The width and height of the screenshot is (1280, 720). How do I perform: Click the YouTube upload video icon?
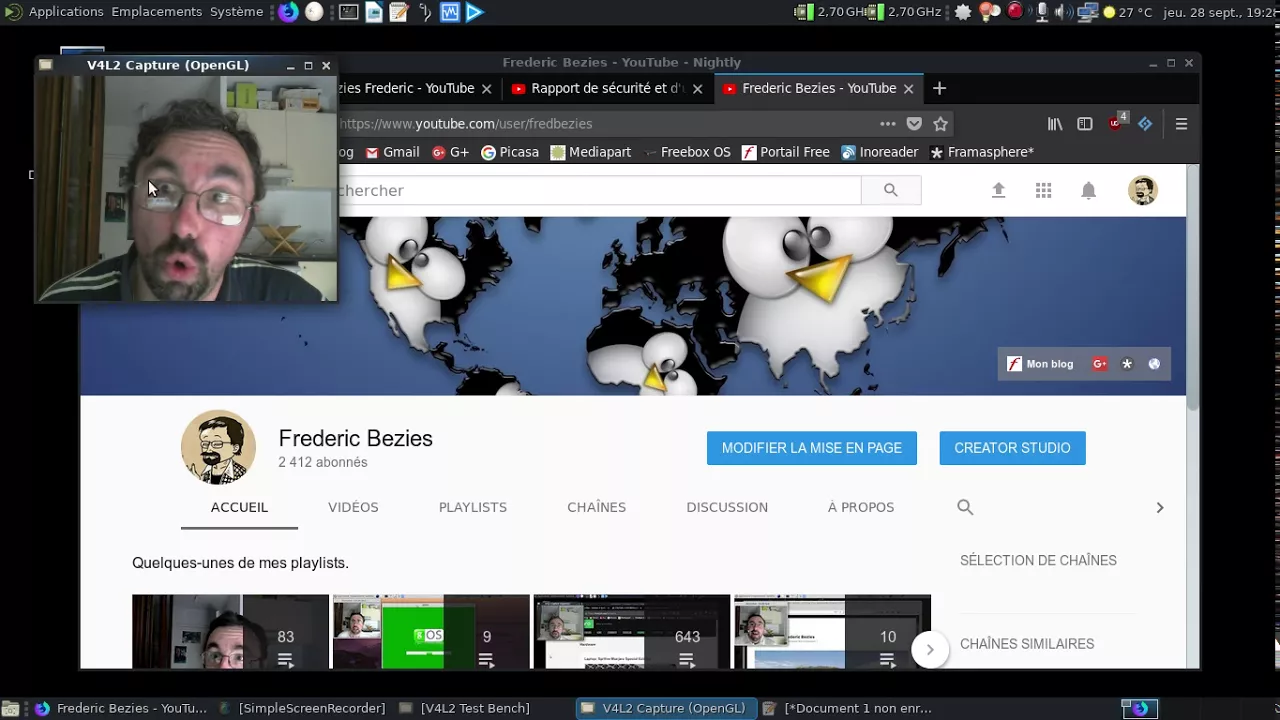tap(998, 190)
